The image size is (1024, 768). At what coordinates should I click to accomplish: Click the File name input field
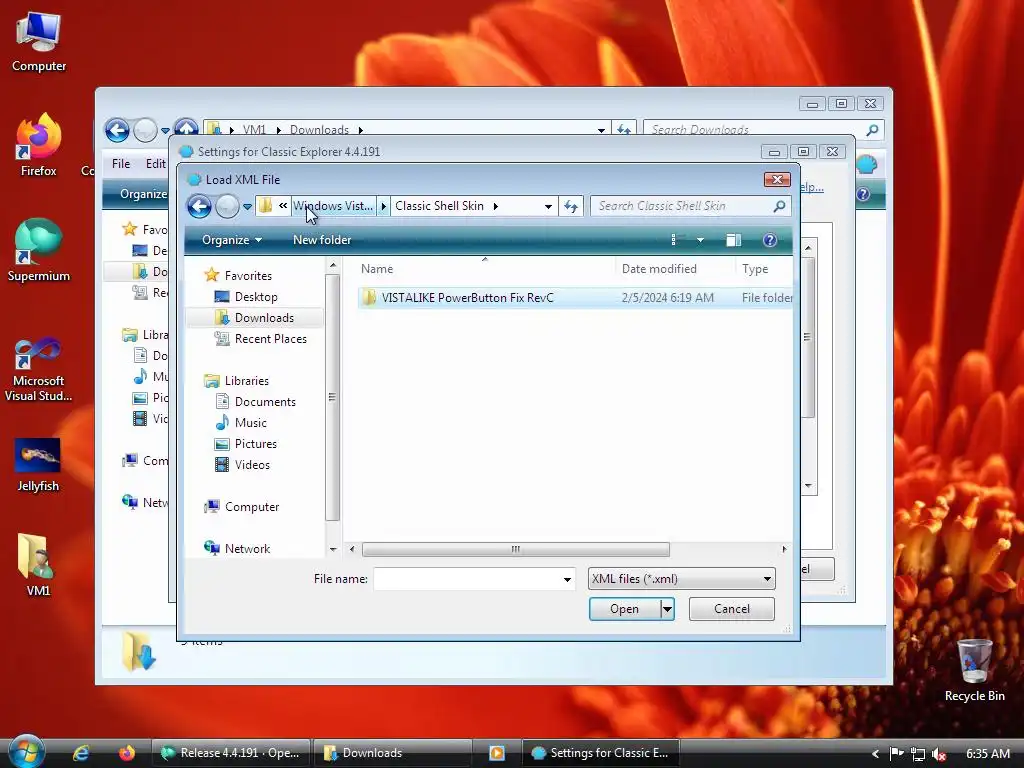click(468, 579)
